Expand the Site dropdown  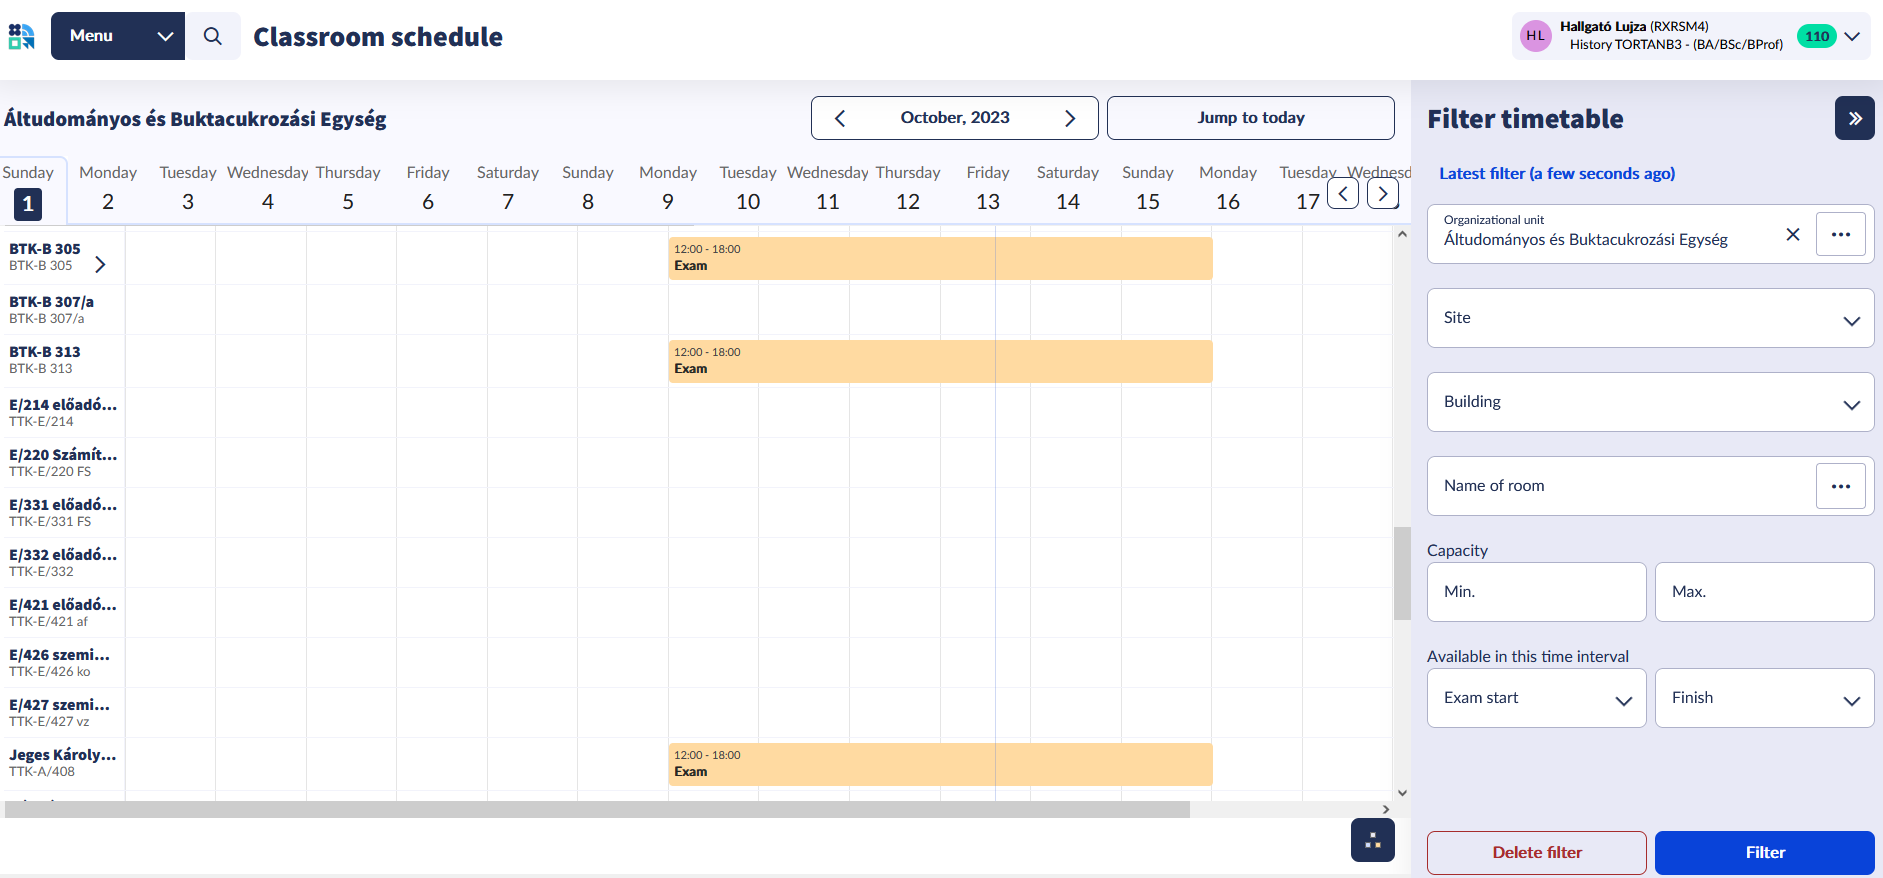click(x=1650, y=318)
